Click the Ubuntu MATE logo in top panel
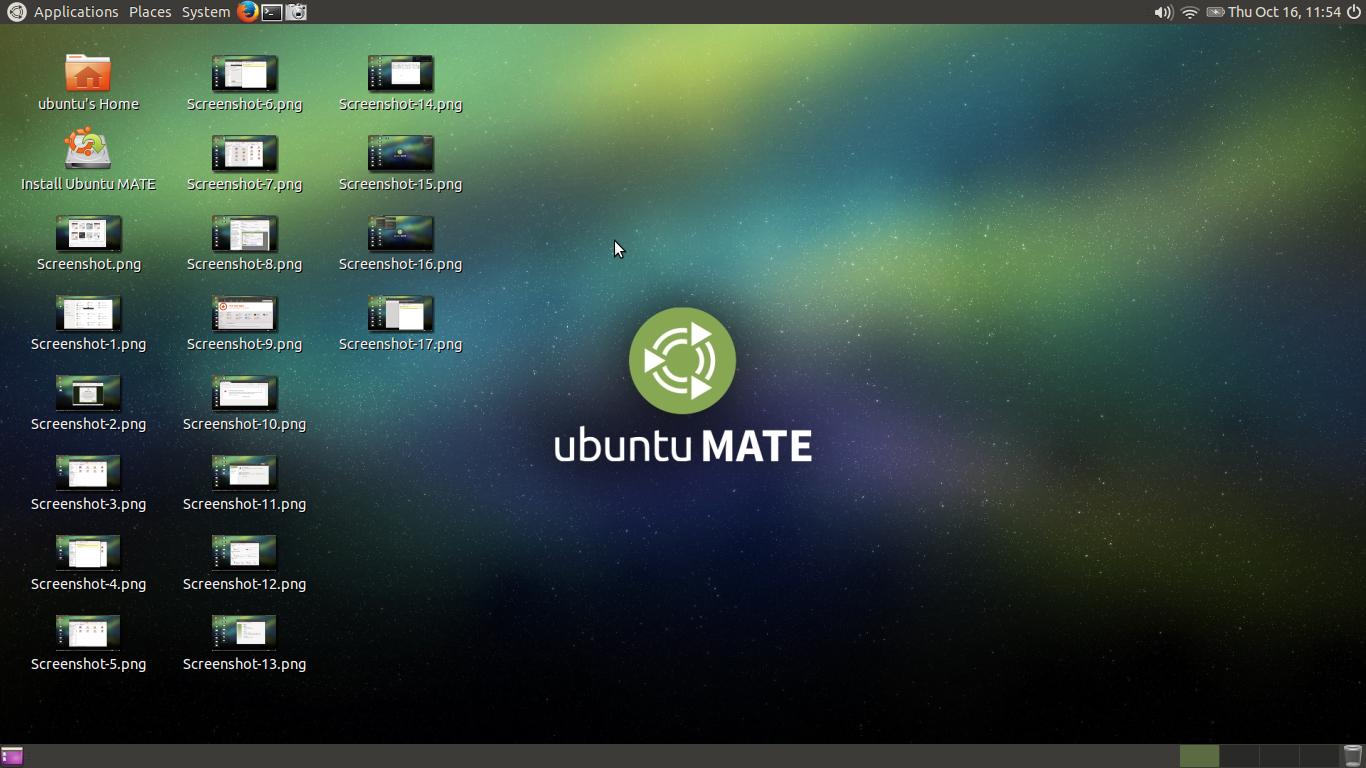 tap(16, 12)
